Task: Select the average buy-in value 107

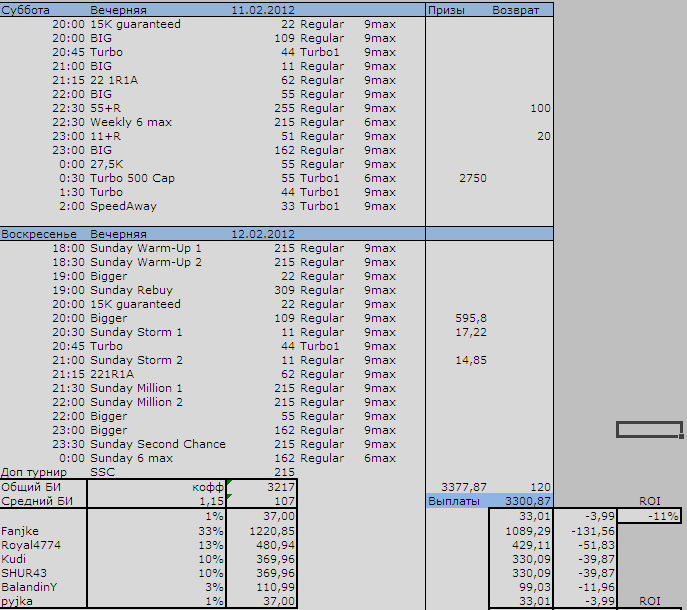Action: coord(284,501)
